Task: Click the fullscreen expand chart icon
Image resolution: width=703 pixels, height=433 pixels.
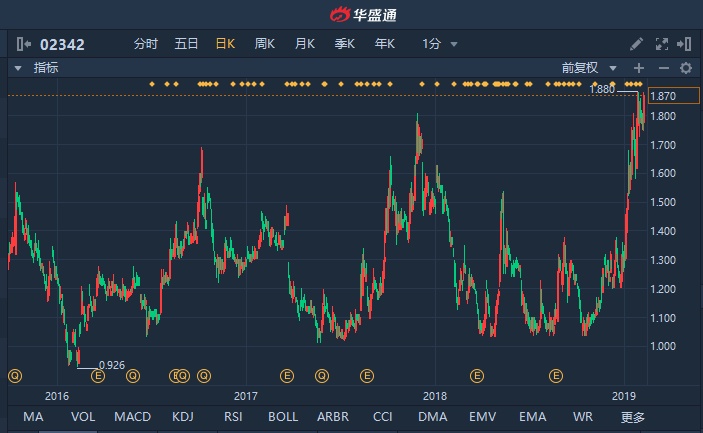Action: click(x=661, y=44)
